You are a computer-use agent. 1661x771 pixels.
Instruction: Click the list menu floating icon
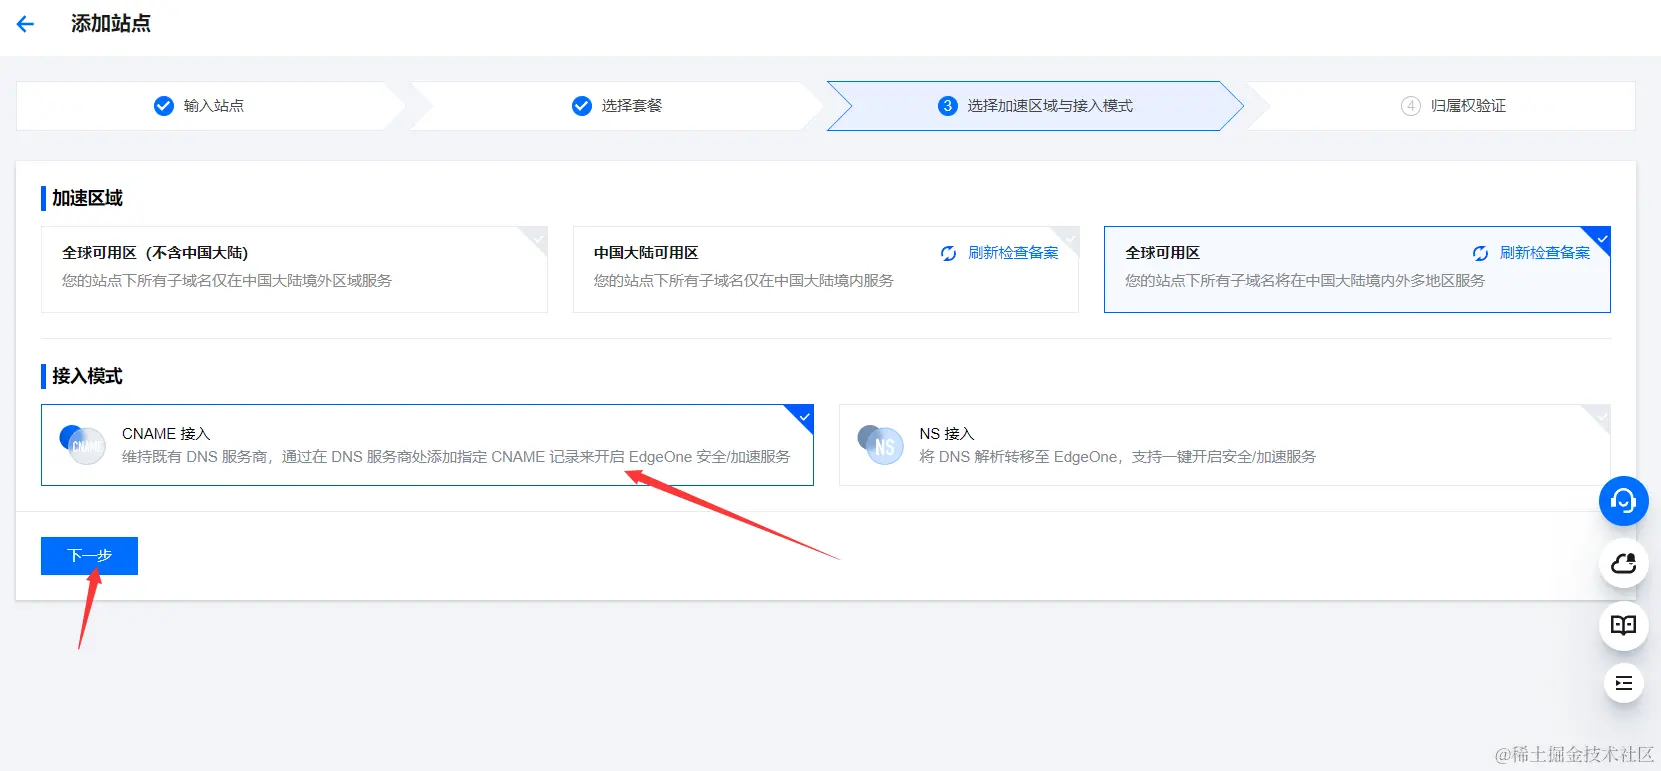(x=1623, y=683)
